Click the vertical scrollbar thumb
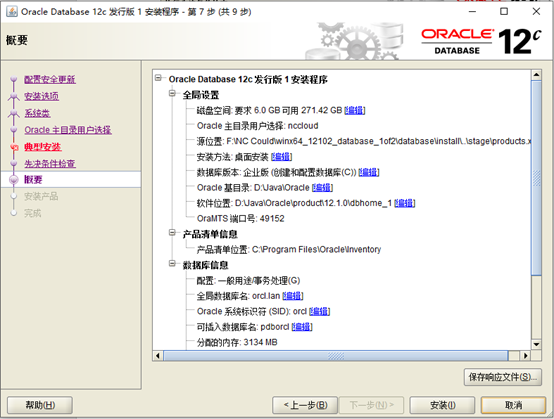Viewport: 554px width, 419px height. pyautogui.click(x=536, y=178)
